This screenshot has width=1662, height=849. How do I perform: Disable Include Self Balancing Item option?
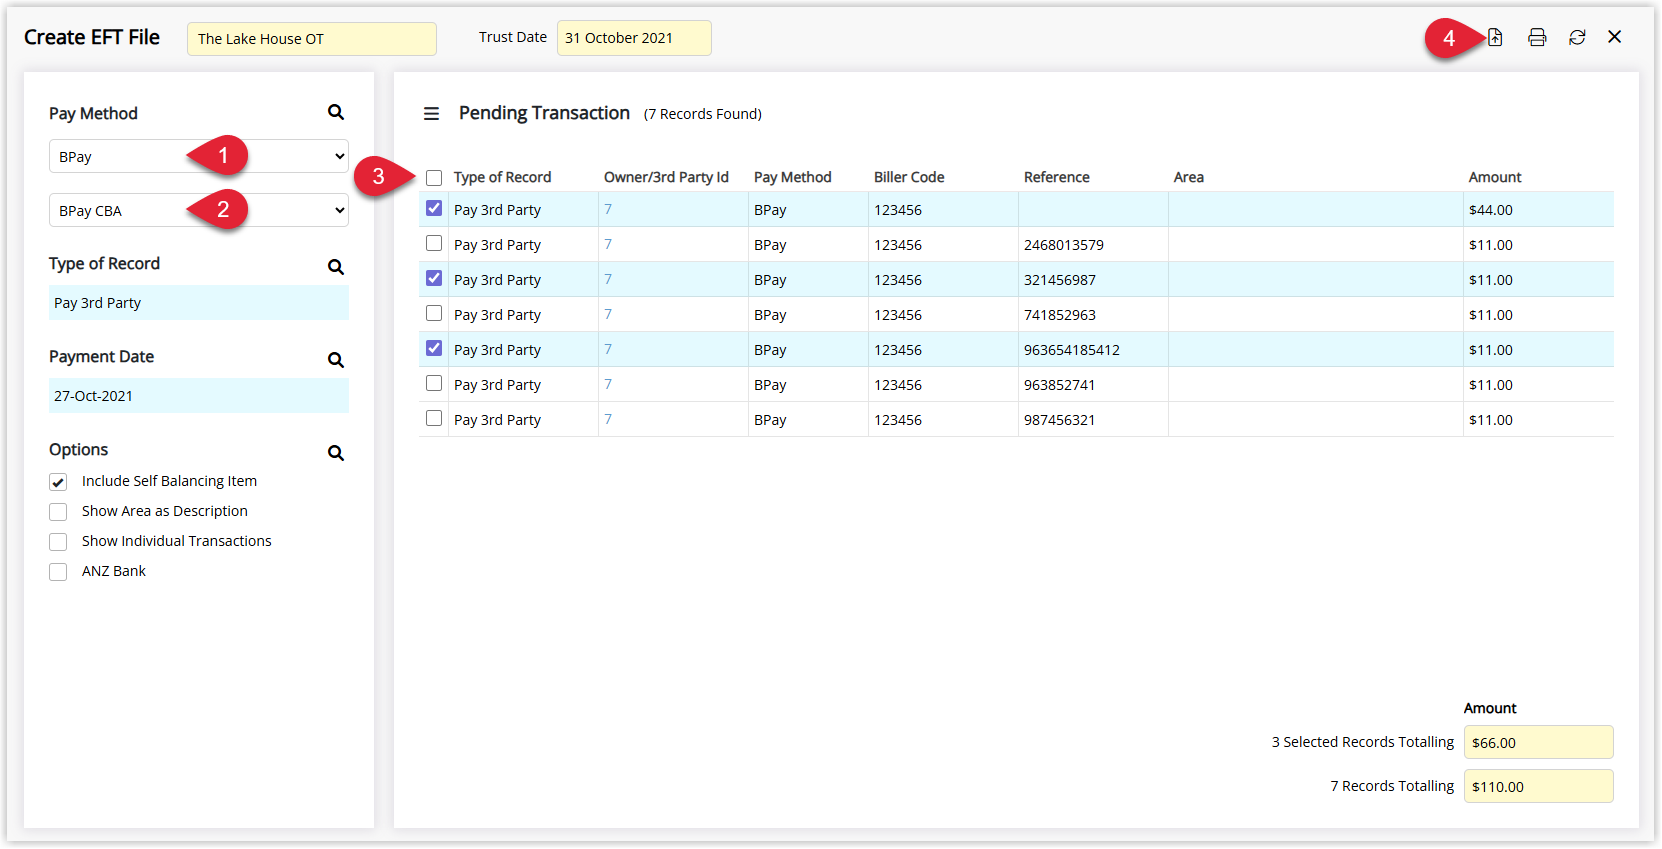click(x=58, y=482)
